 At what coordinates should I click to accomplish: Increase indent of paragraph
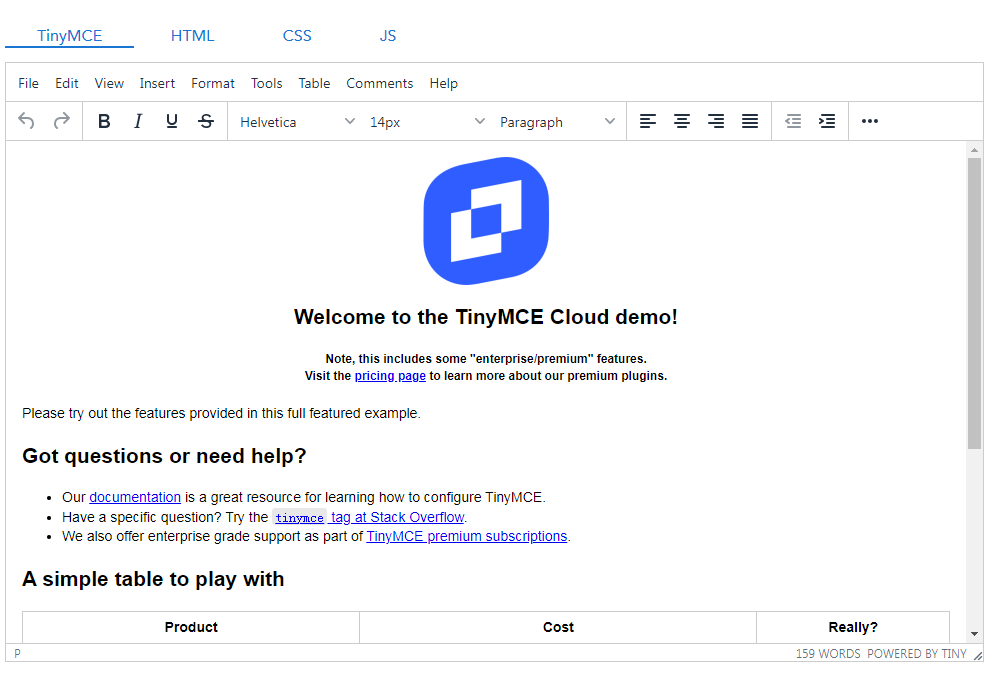tap(827, 121)
